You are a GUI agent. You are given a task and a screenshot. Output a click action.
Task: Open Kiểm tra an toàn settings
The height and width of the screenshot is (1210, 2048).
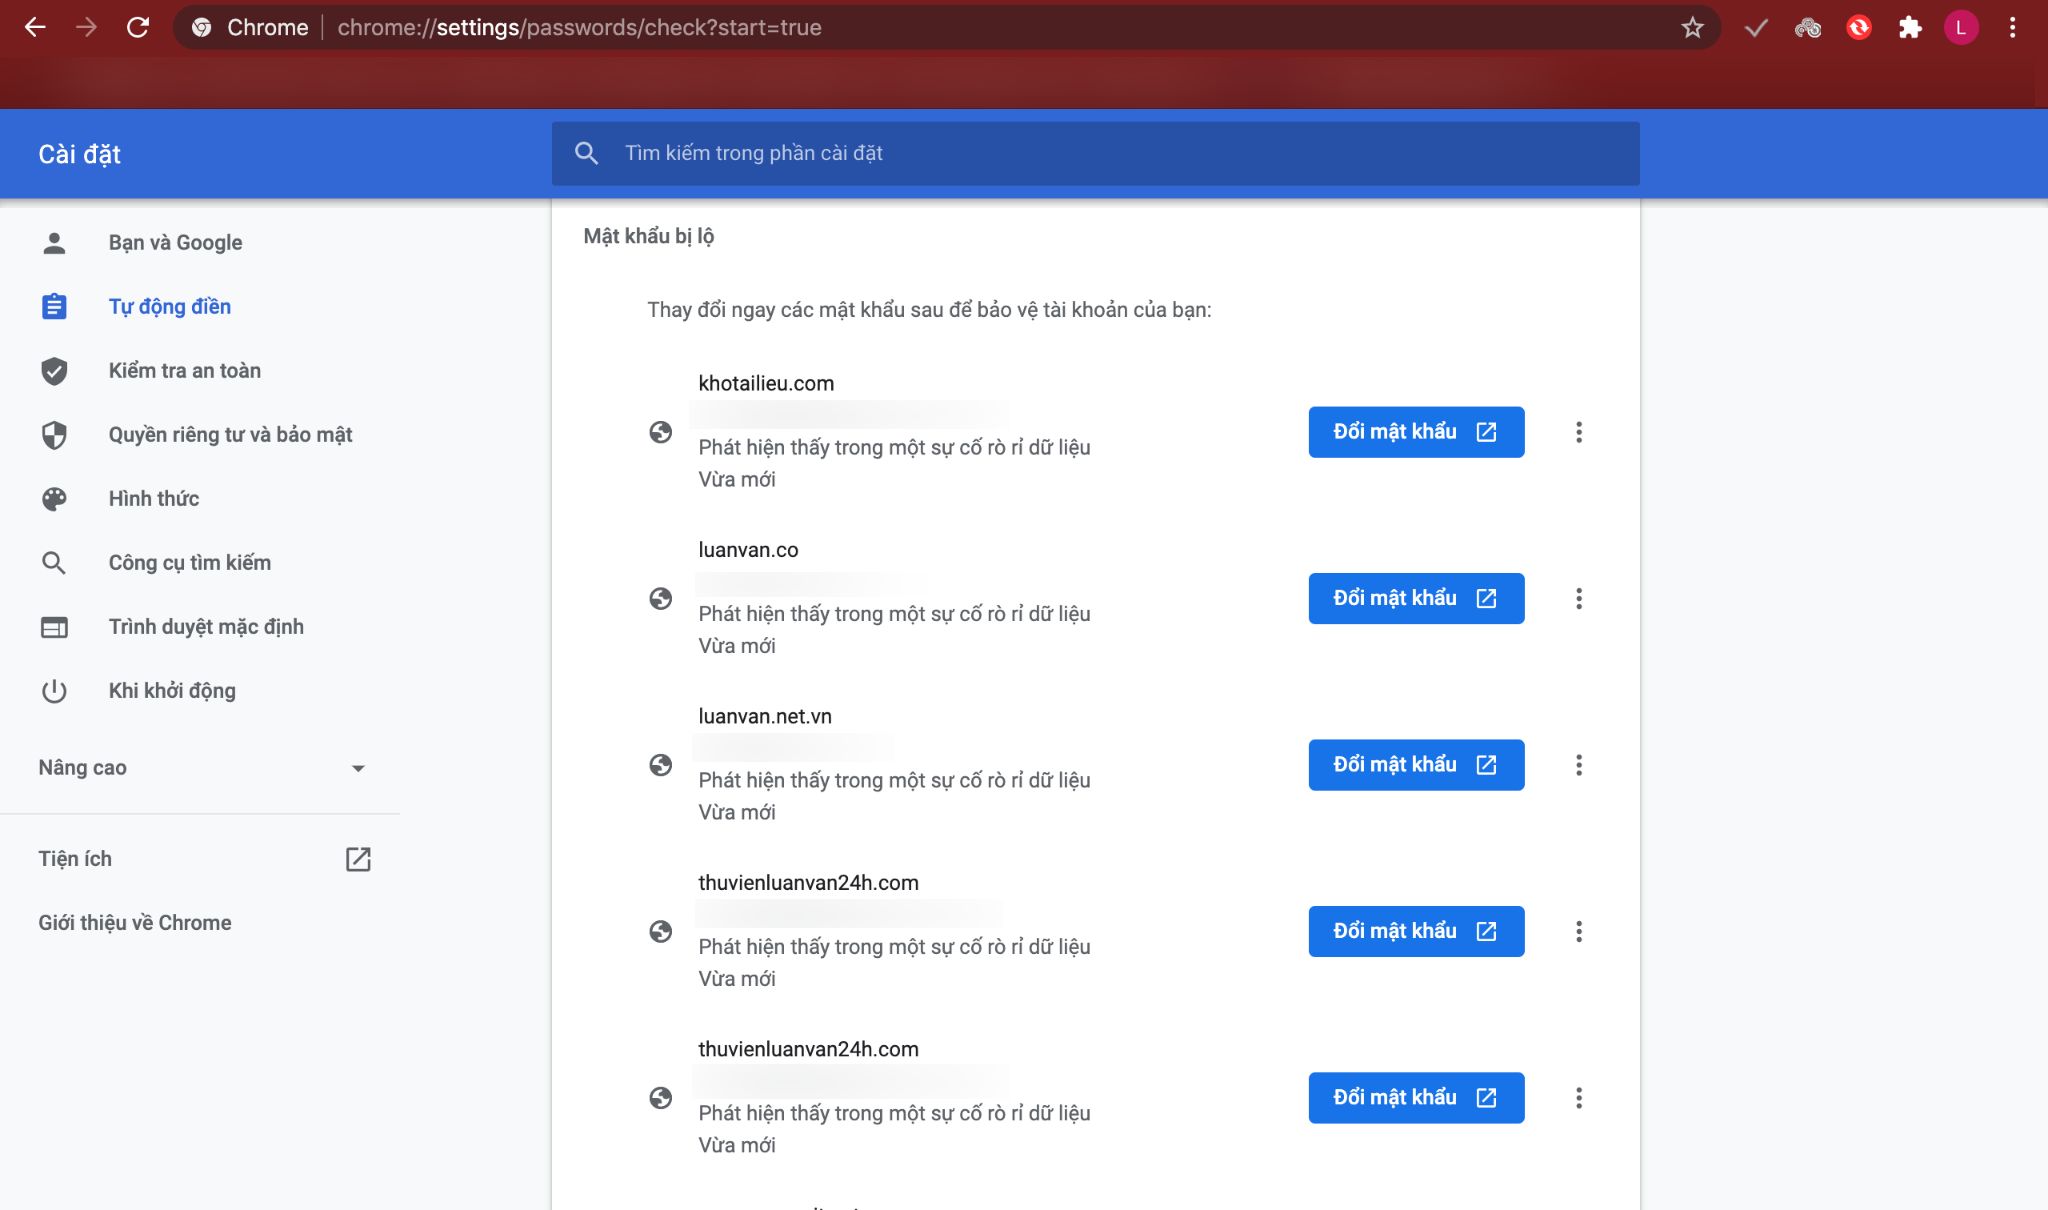(x=184, y=371)
